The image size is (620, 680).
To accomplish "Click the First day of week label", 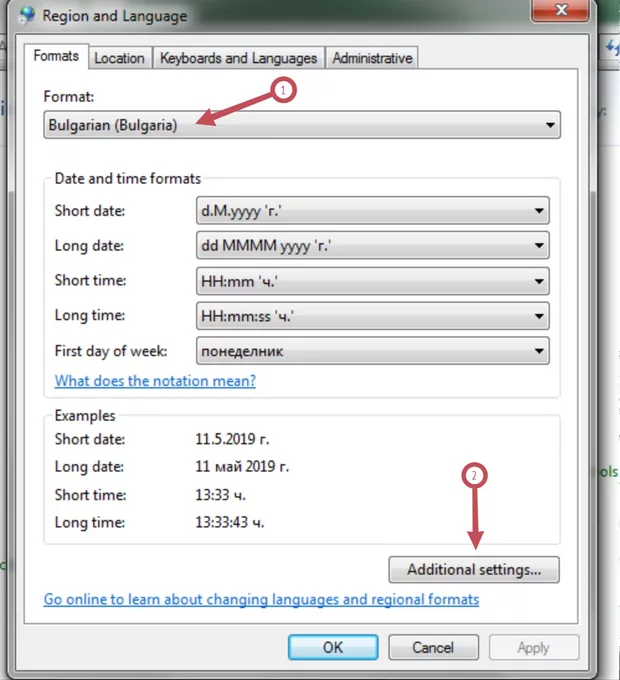I will click(x=111, y=351).
